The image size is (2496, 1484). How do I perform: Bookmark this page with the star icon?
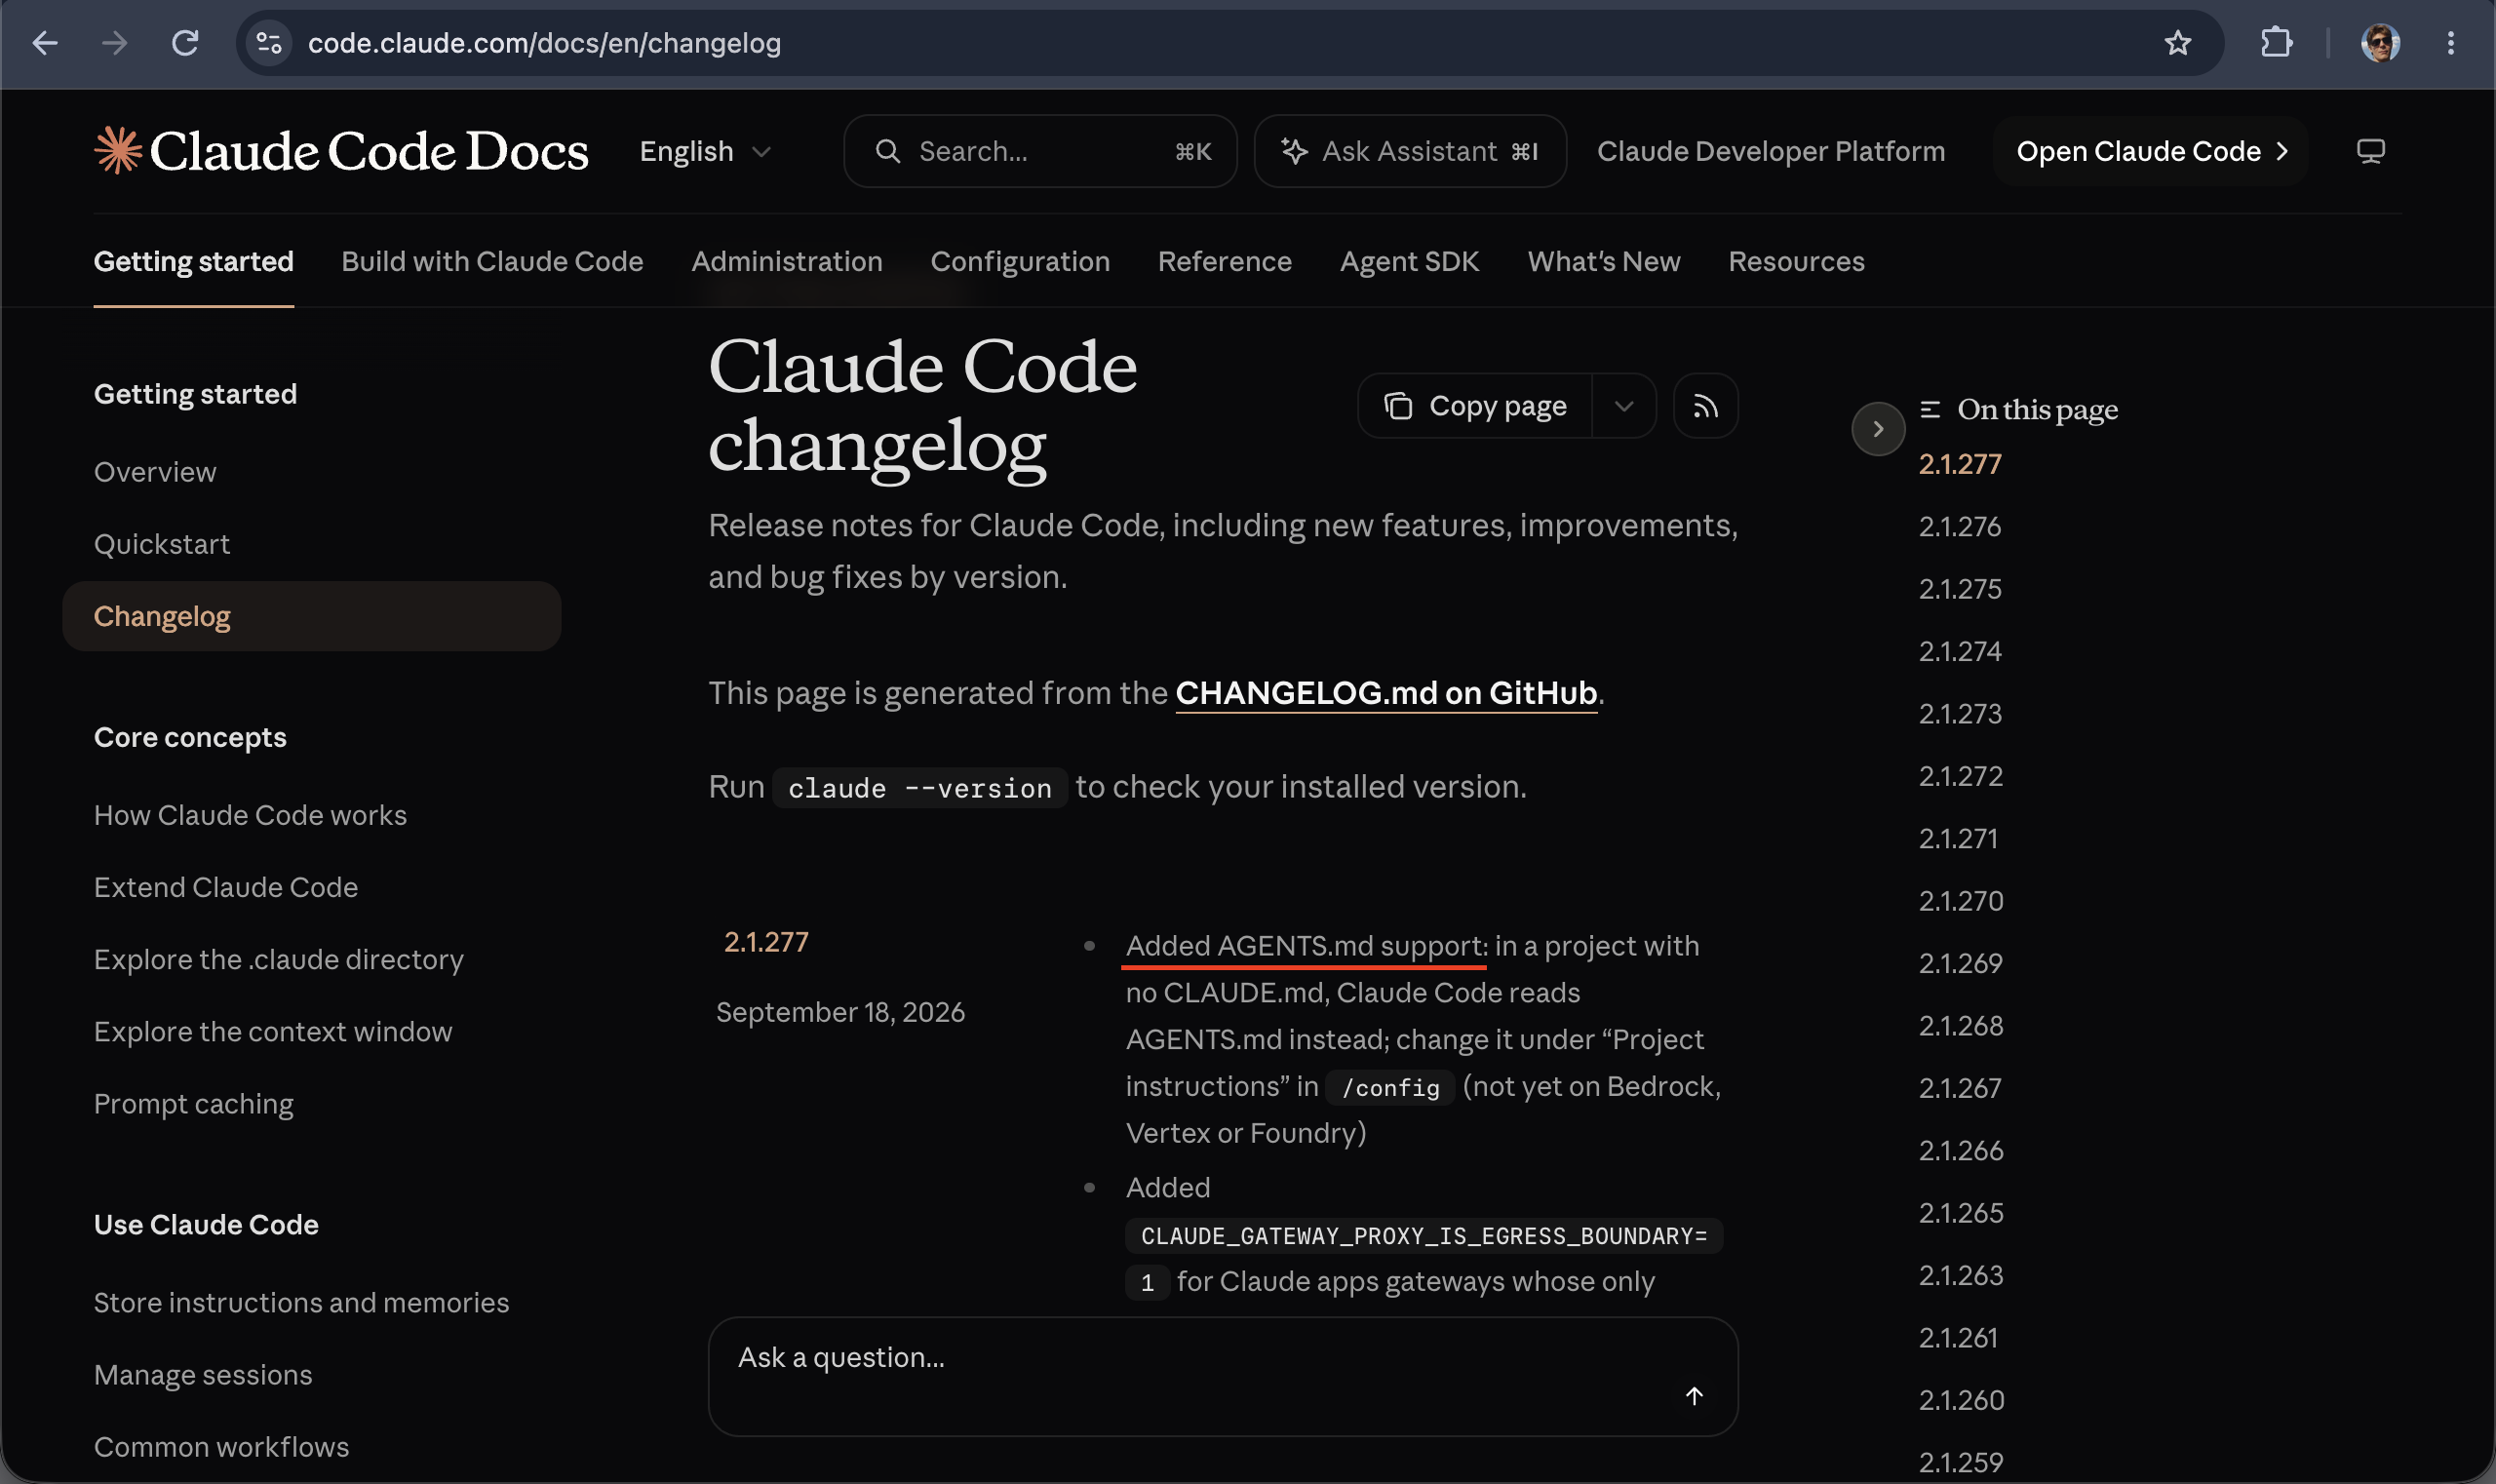[x=2177, y=43]
